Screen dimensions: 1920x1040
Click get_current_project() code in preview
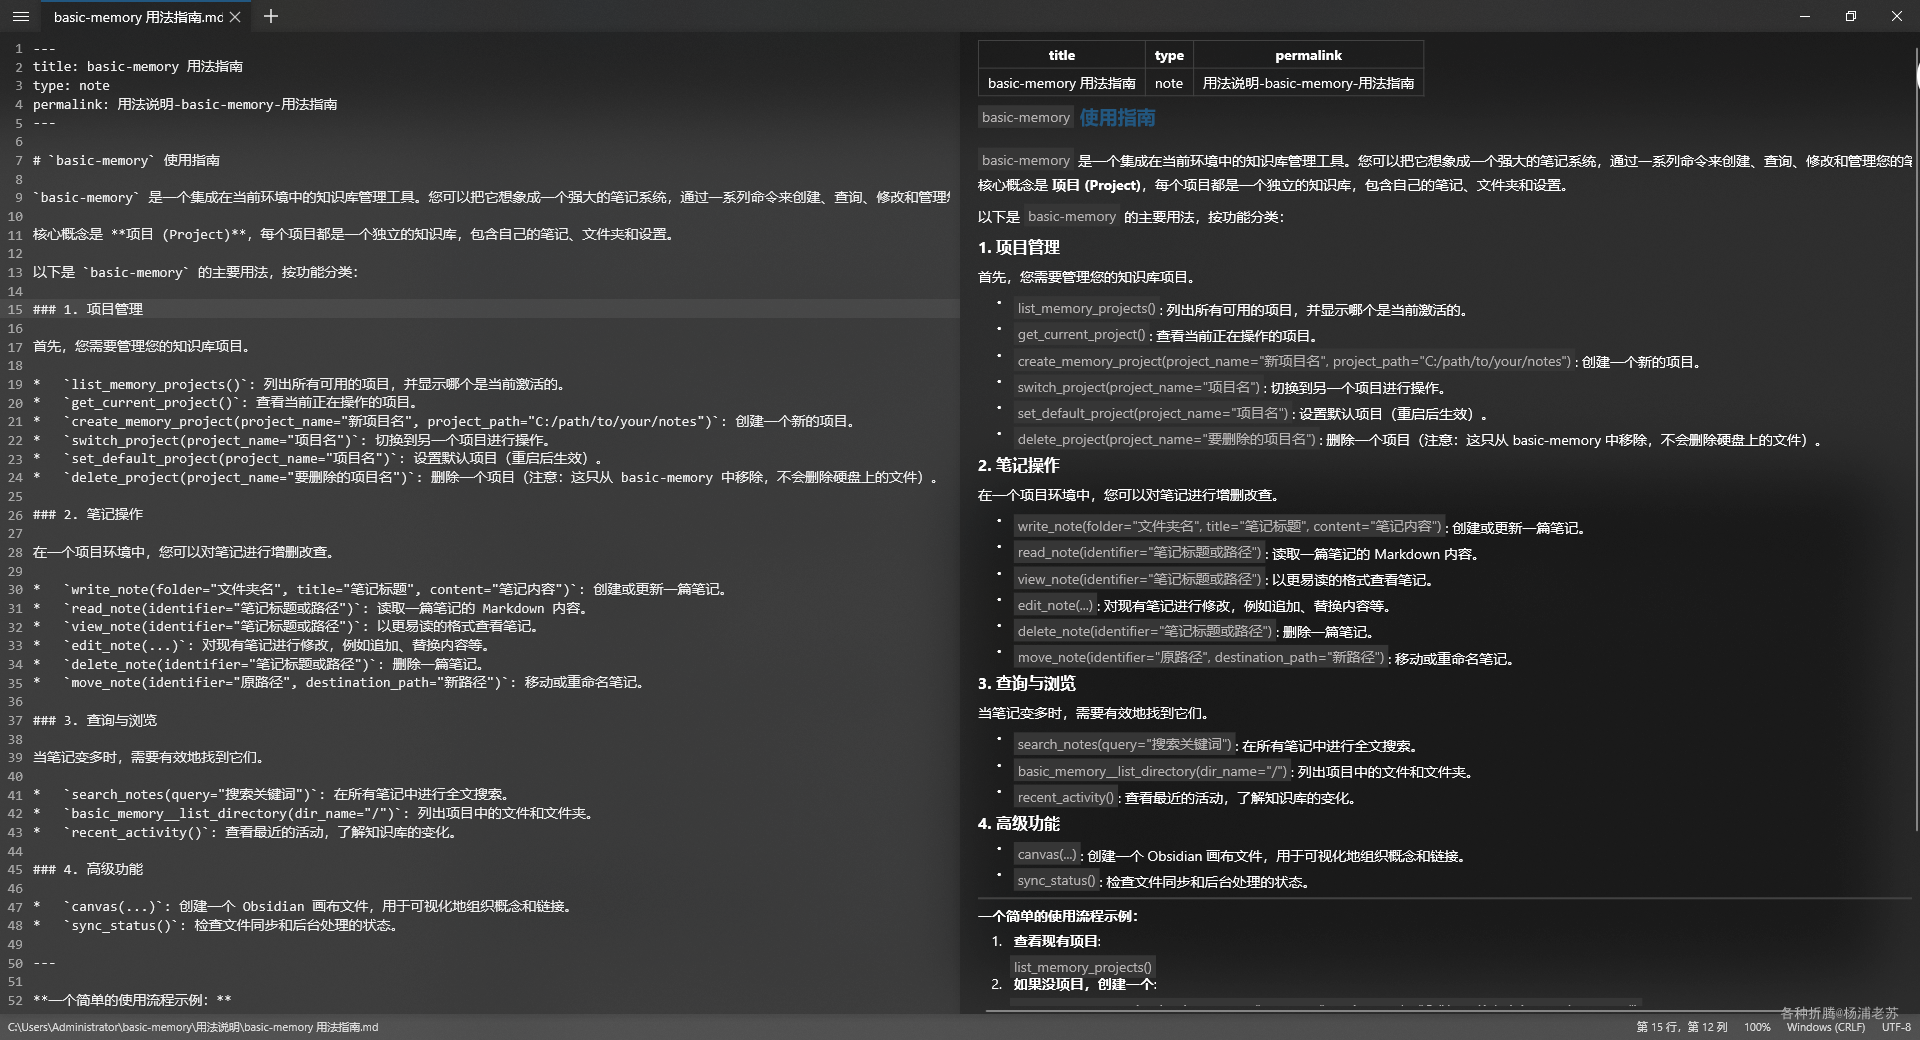pos(1081,335)
